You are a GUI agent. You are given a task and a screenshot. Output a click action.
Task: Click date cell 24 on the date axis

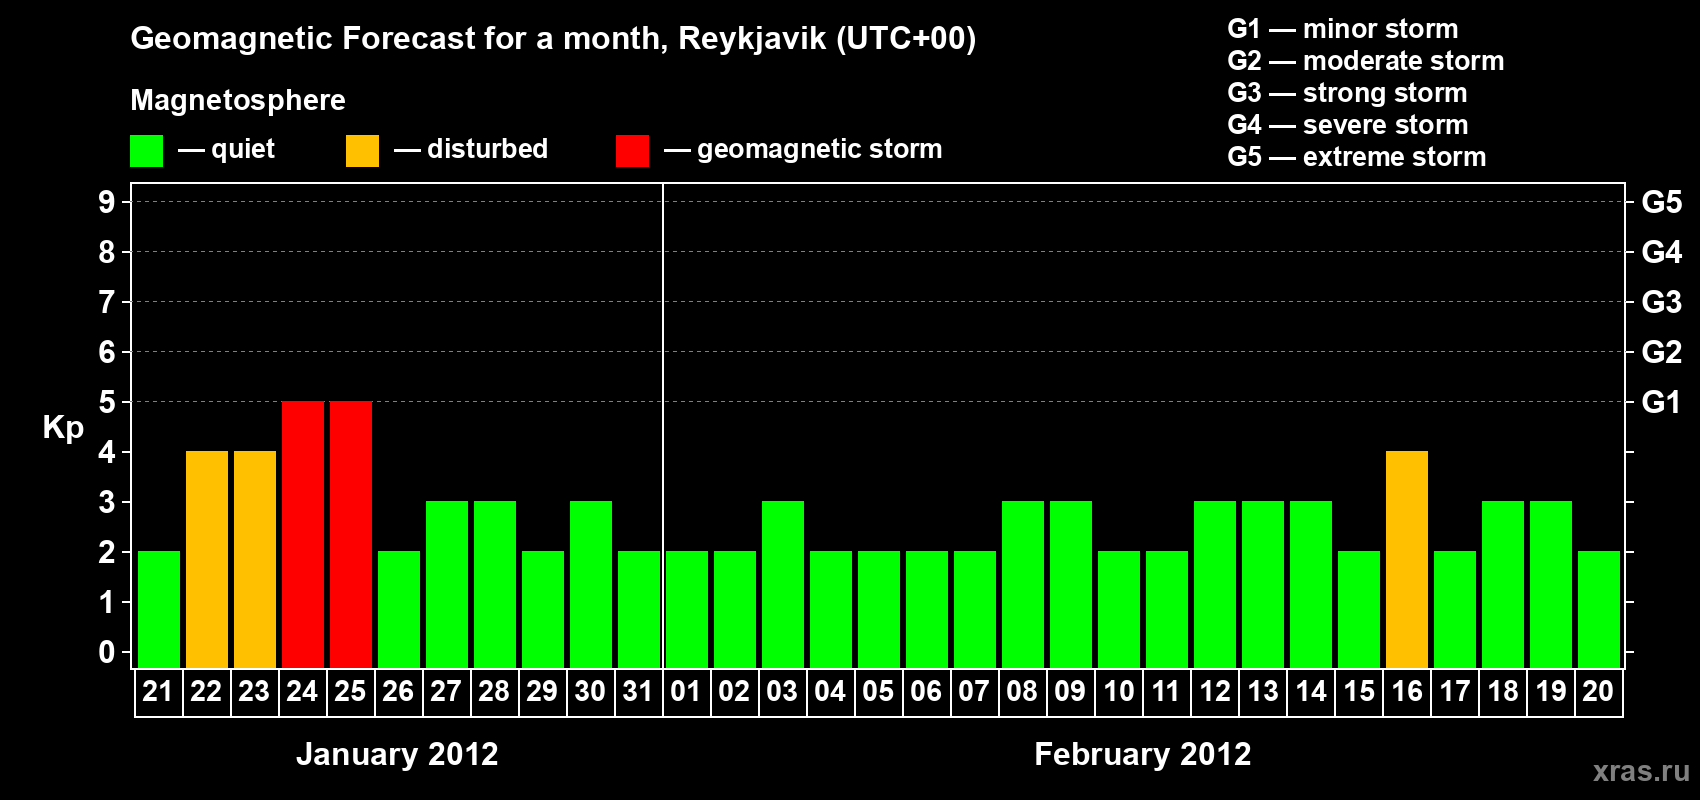click(x=303, y=692)
